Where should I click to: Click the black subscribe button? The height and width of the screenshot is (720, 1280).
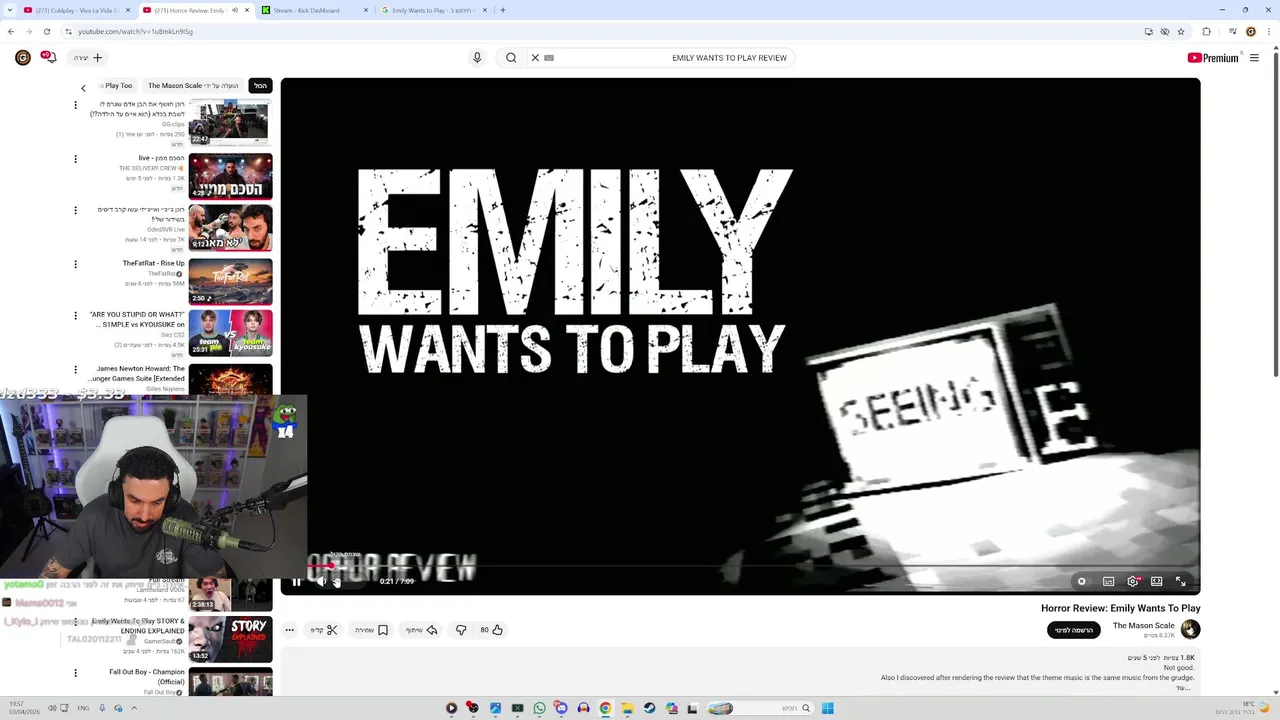1074,630
